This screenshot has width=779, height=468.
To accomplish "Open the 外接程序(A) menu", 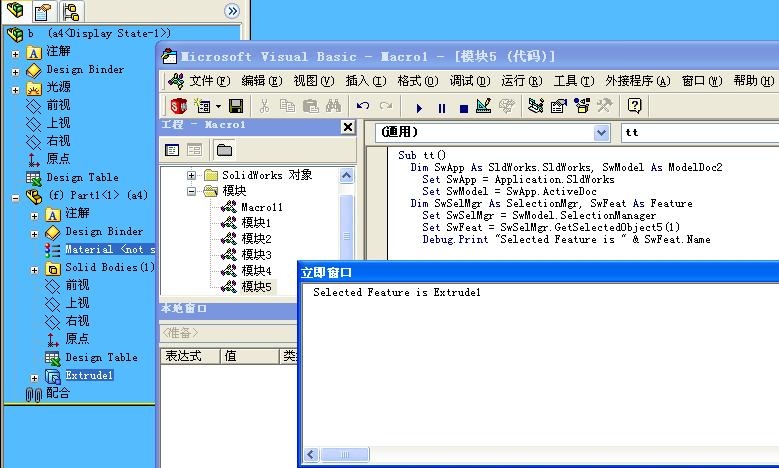I will (x=637, y=80).
